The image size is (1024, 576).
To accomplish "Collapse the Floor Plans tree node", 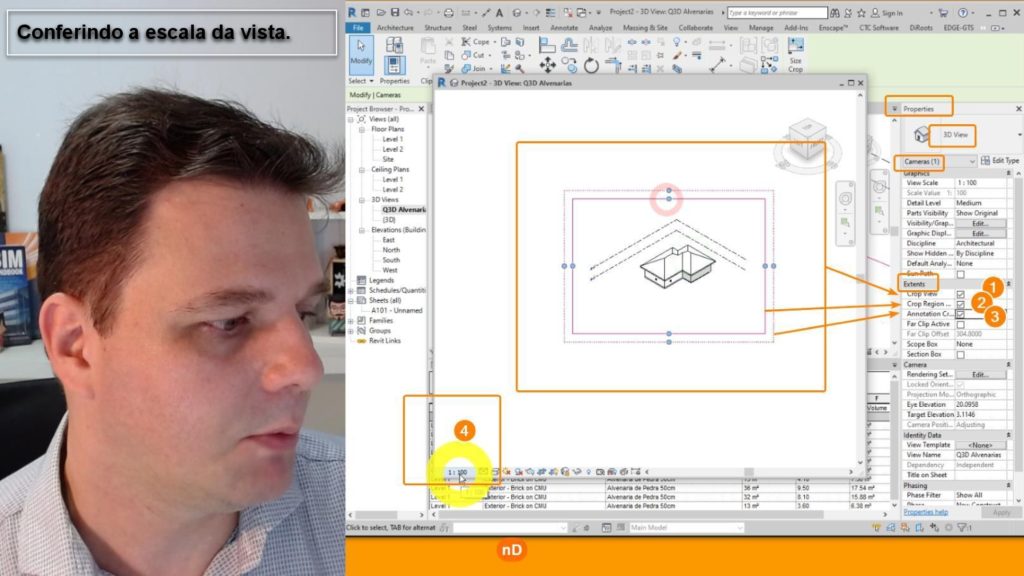I will pos(363,129).
